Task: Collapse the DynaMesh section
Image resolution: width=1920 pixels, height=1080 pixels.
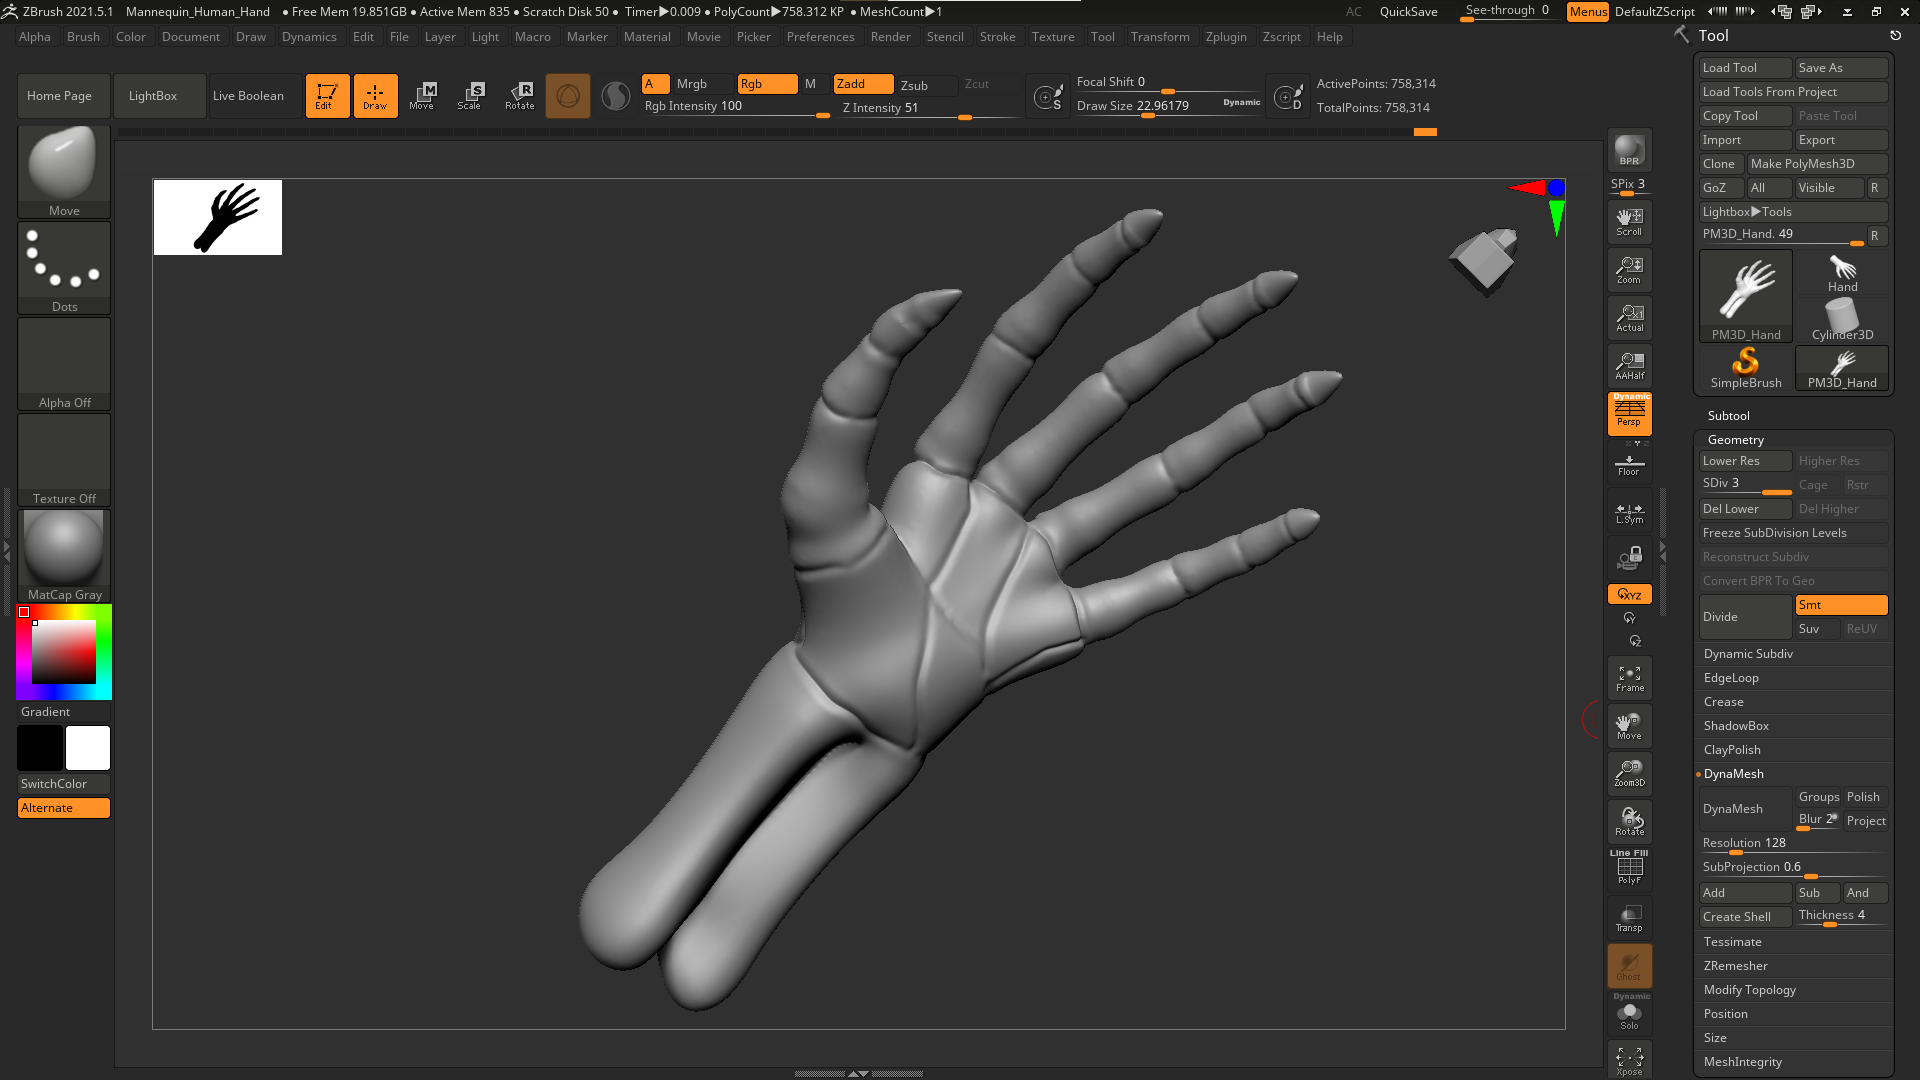Action: (x=1733, y=774)
